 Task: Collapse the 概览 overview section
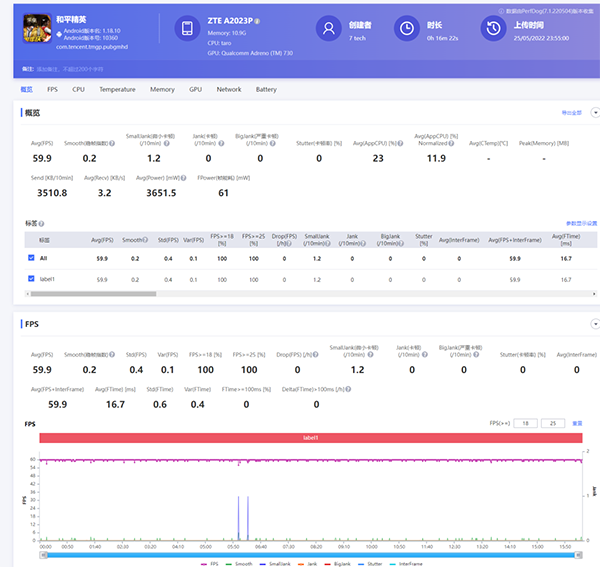coord(595,113)
